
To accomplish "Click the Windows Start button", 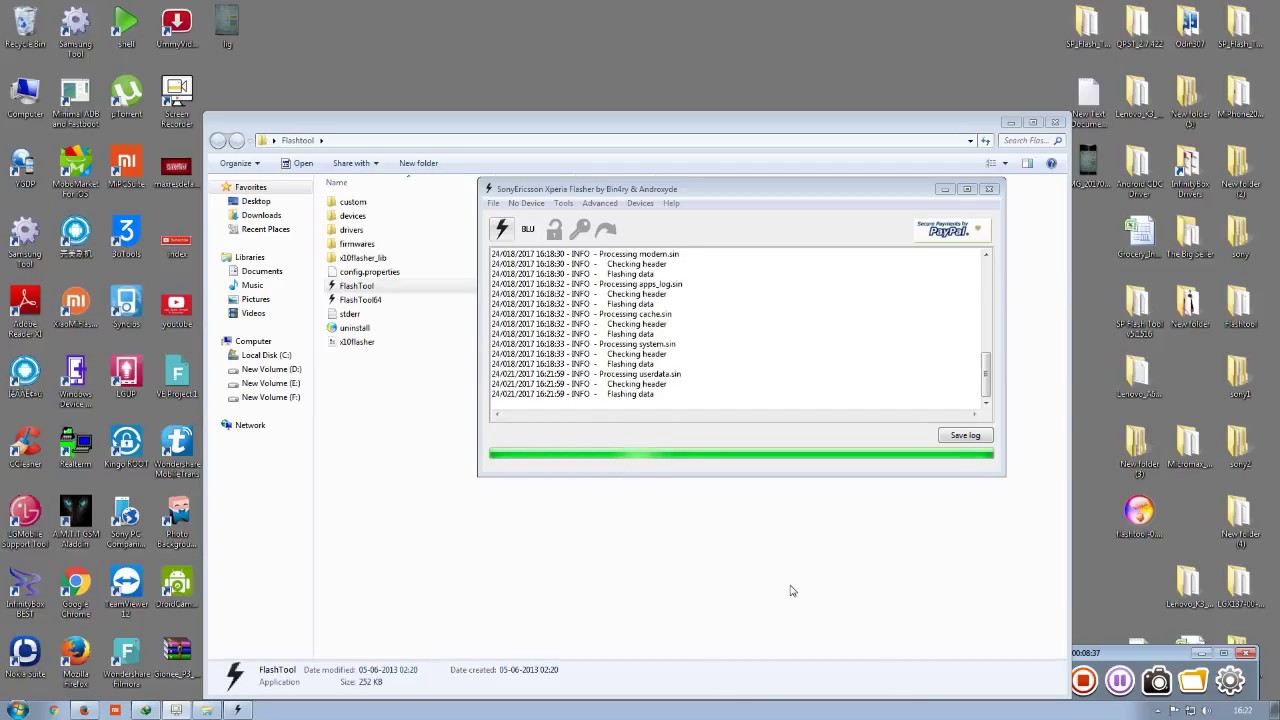I will pyautogui.click(x=18, y=710).
